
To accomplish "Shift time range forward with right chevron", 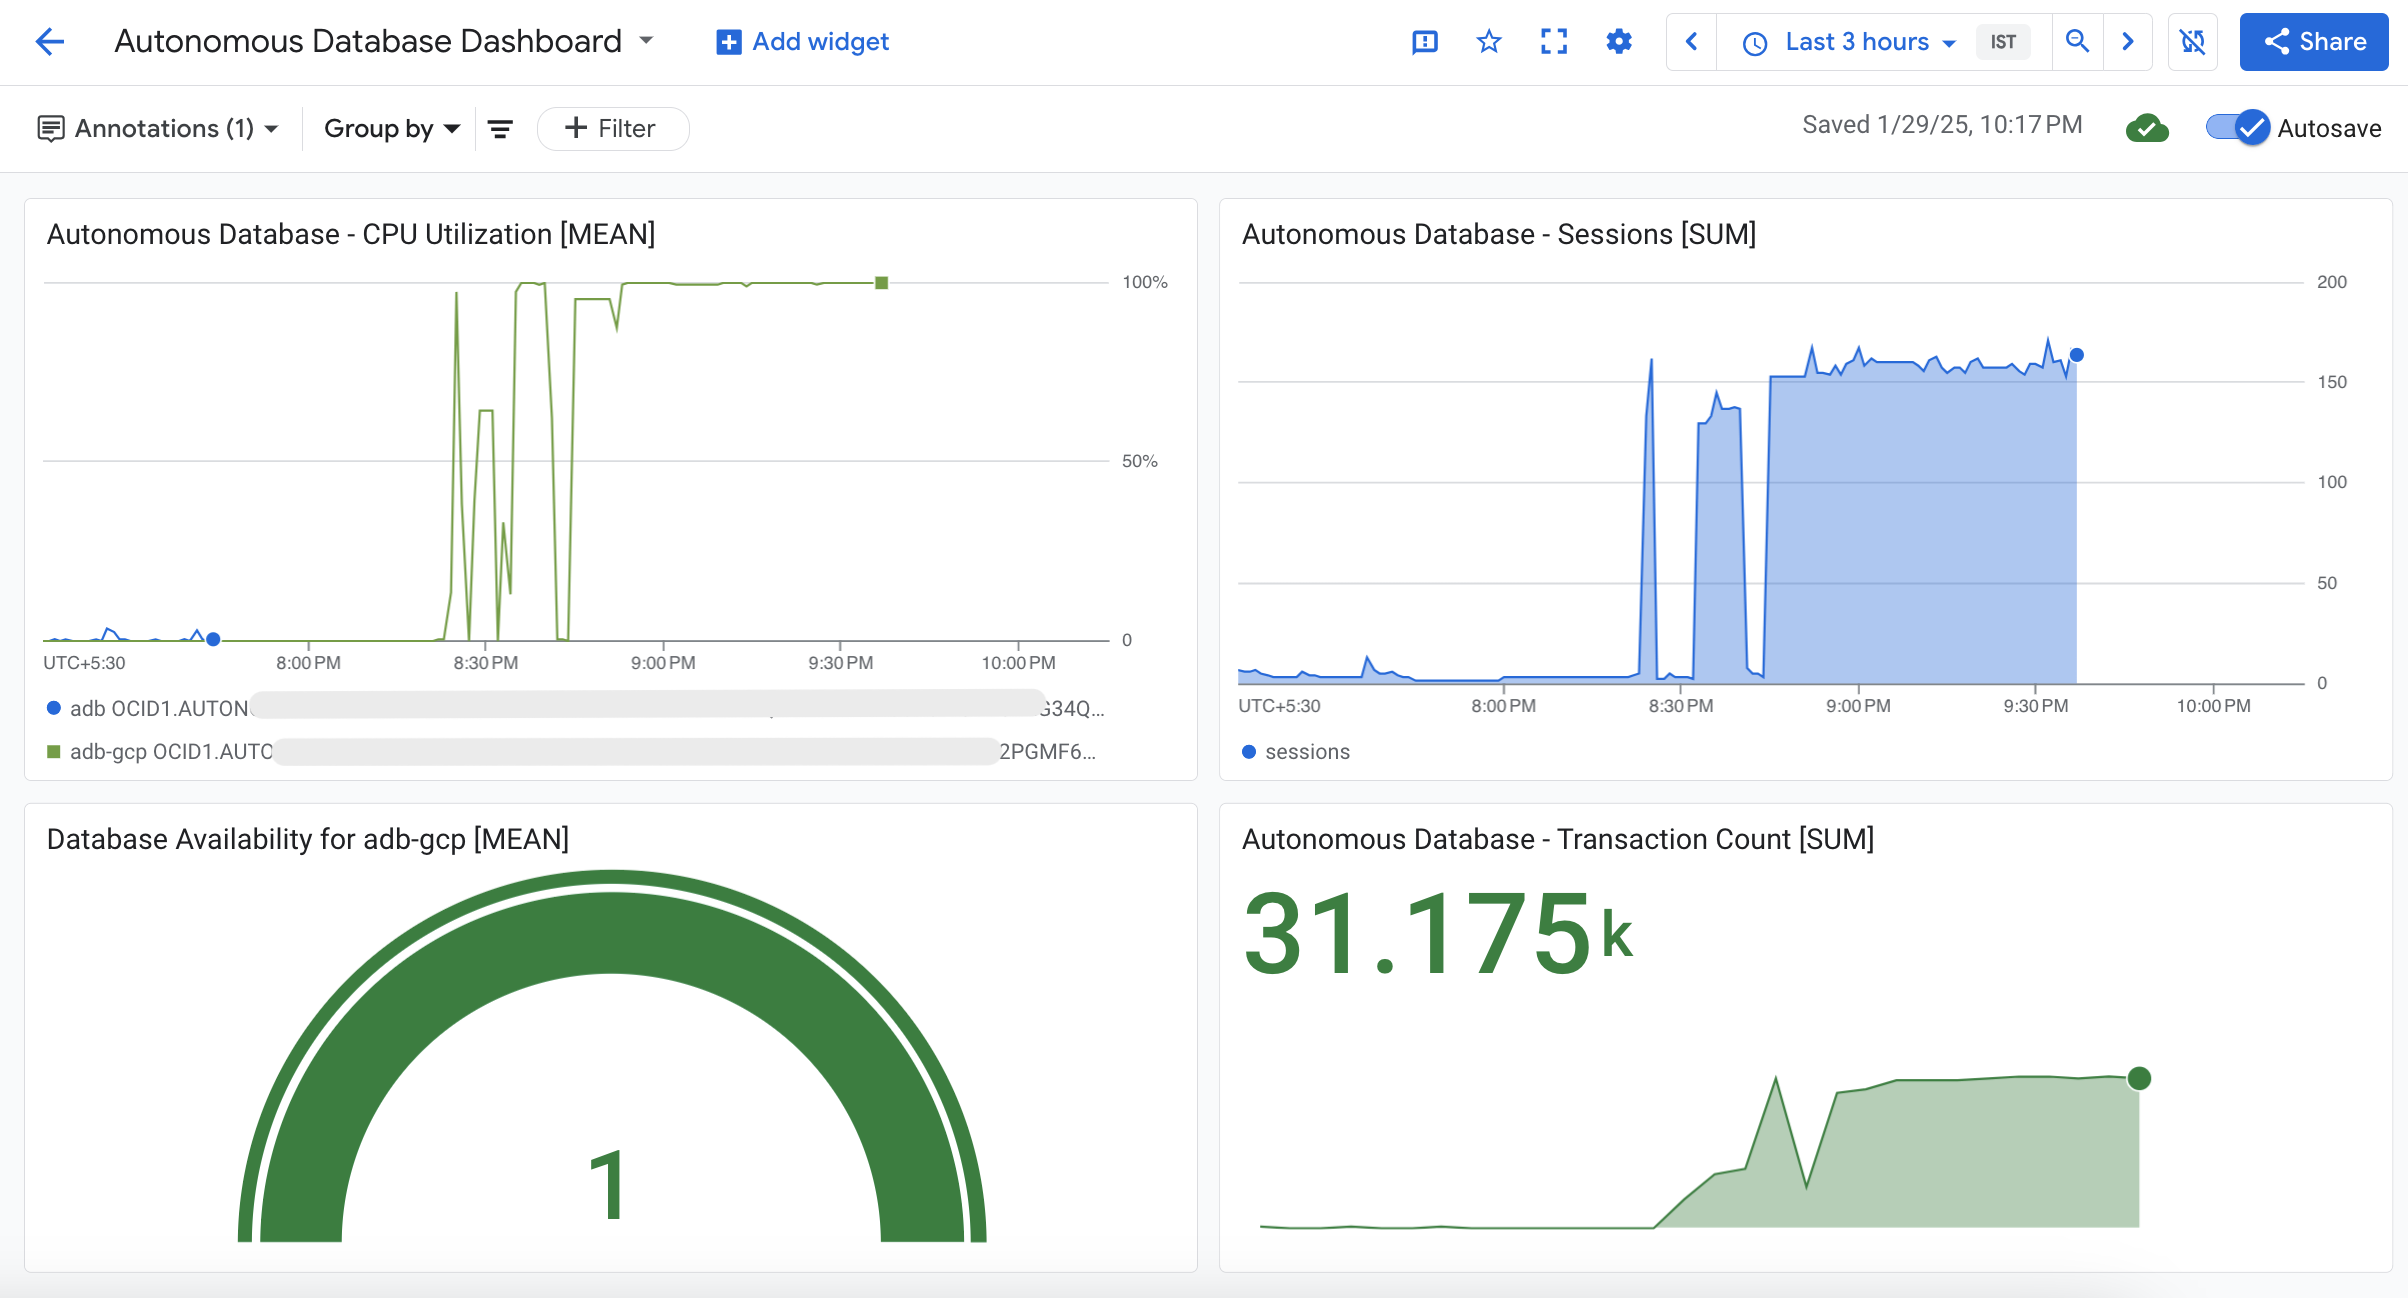I will coord(2128,42).
